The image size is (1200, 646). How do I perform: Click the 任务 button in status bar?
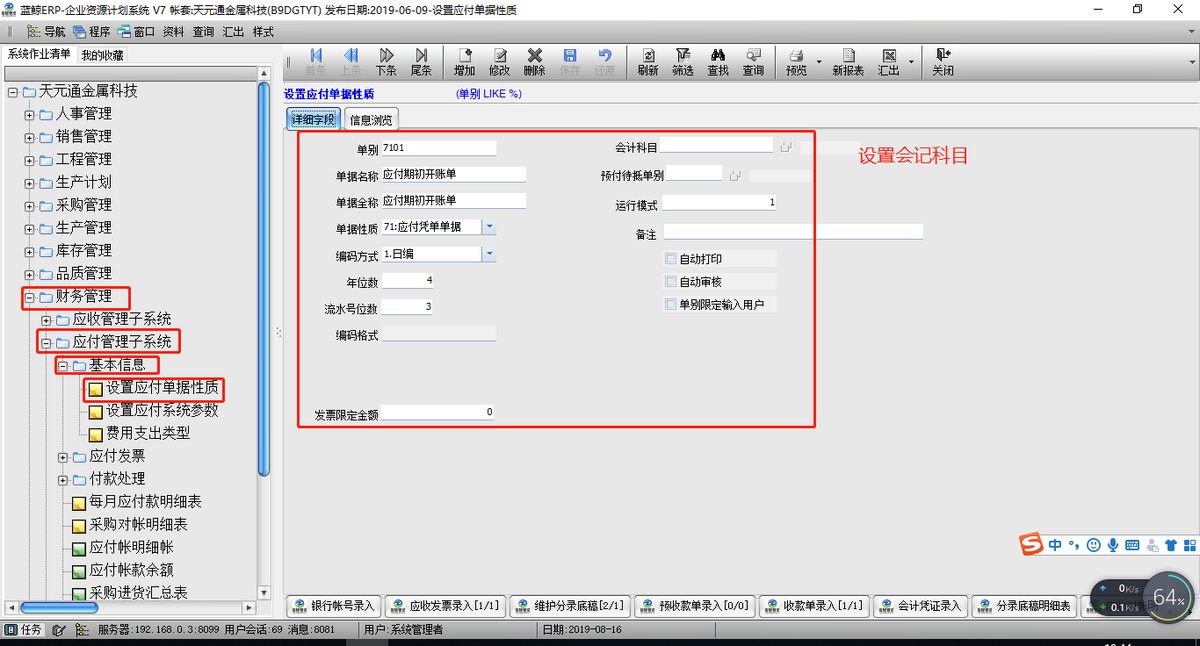click(x=24, y=630)
